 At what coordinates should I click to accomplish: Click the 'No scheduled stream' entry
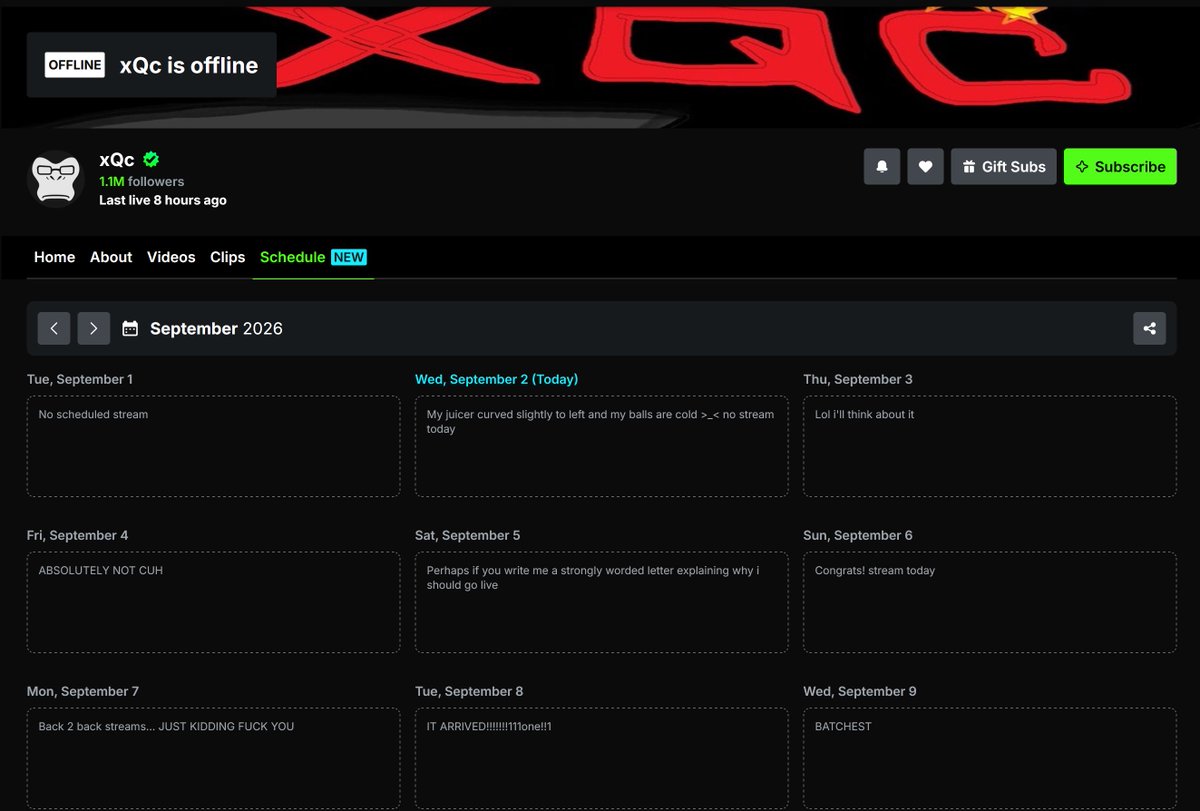click(x=213, y=446)
